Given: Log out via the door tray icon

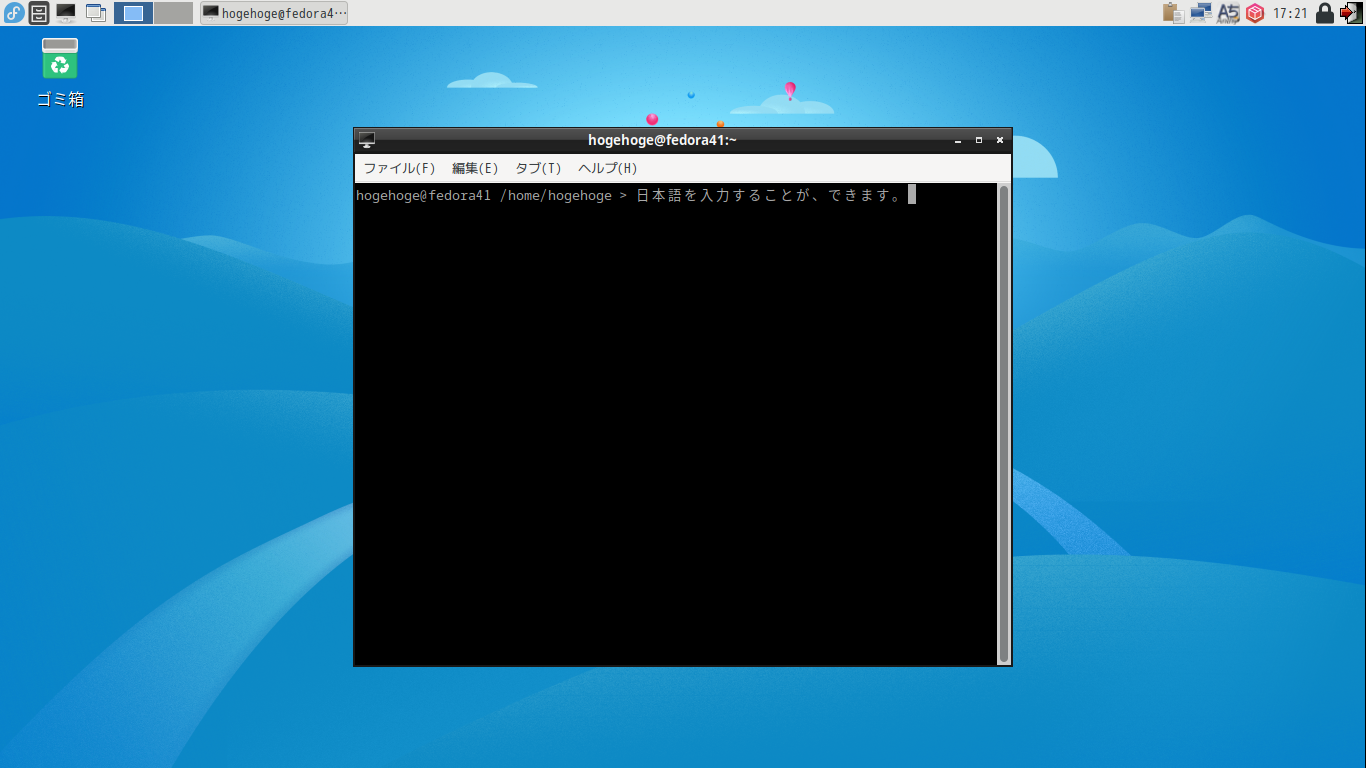Looking at the screenshot, I should (x=1350, y=13).
